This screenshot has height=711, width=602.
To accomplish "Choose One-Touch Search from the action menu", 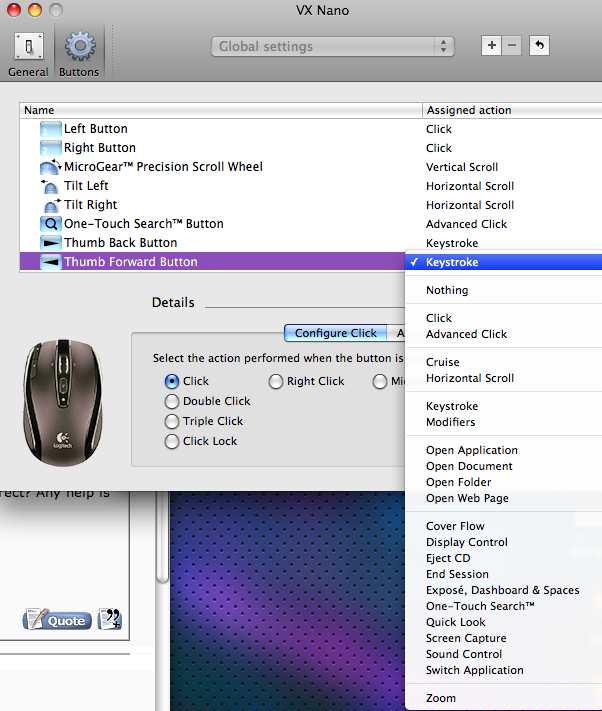I will click(x=504, y=606).
